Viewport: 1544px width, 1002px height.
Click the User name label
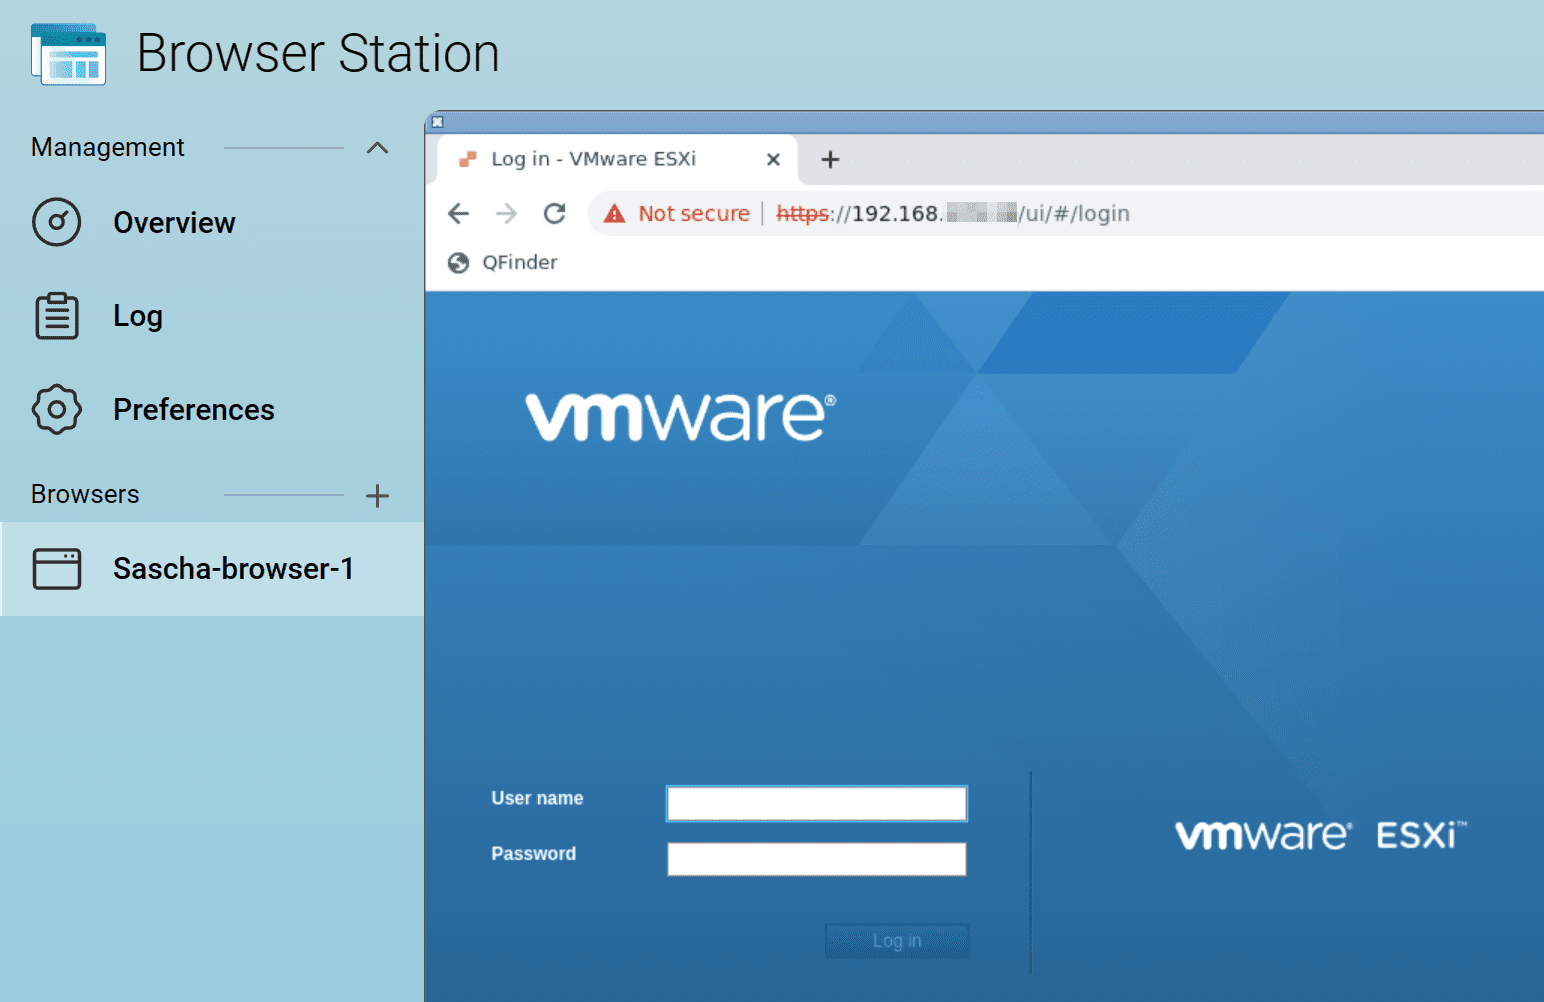pos(537,798)
